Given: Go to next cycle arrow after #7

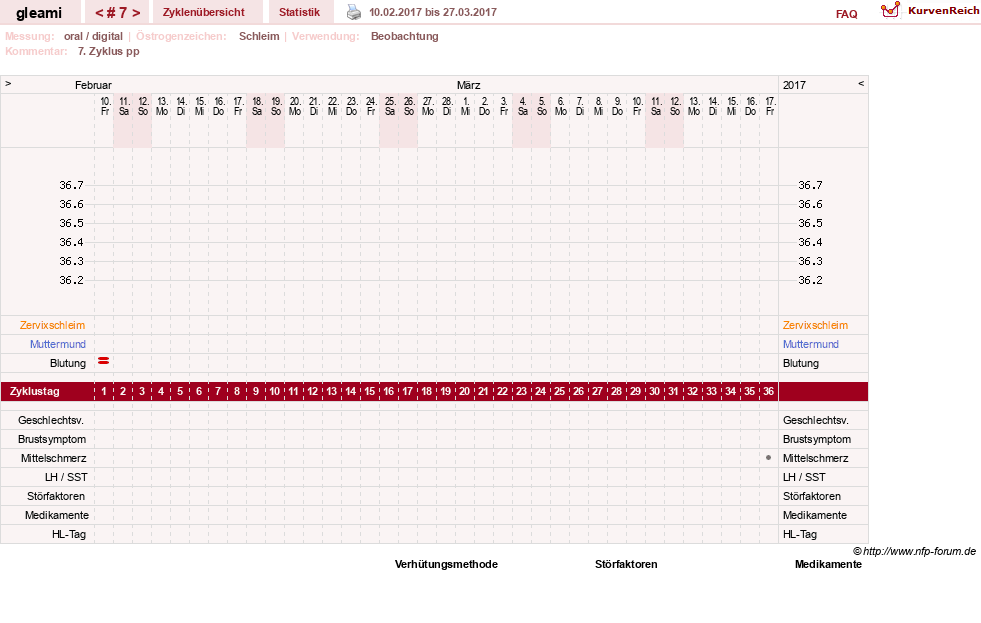Looking at the screenshot, I should 136,13.
